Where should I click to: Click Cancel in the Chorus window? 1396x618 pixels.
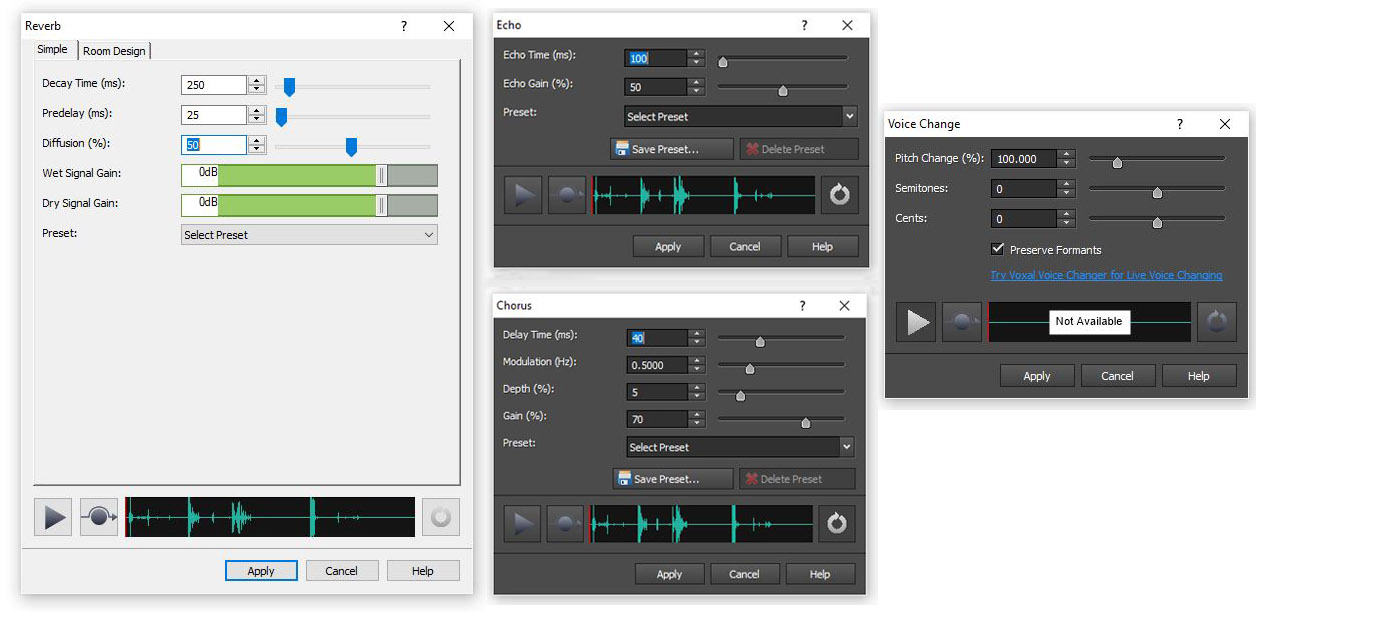coord(744,574)
